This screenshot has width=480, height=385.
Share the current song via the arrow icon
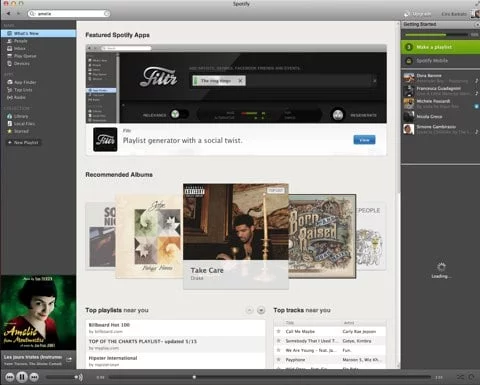click(x=69, y=359)
